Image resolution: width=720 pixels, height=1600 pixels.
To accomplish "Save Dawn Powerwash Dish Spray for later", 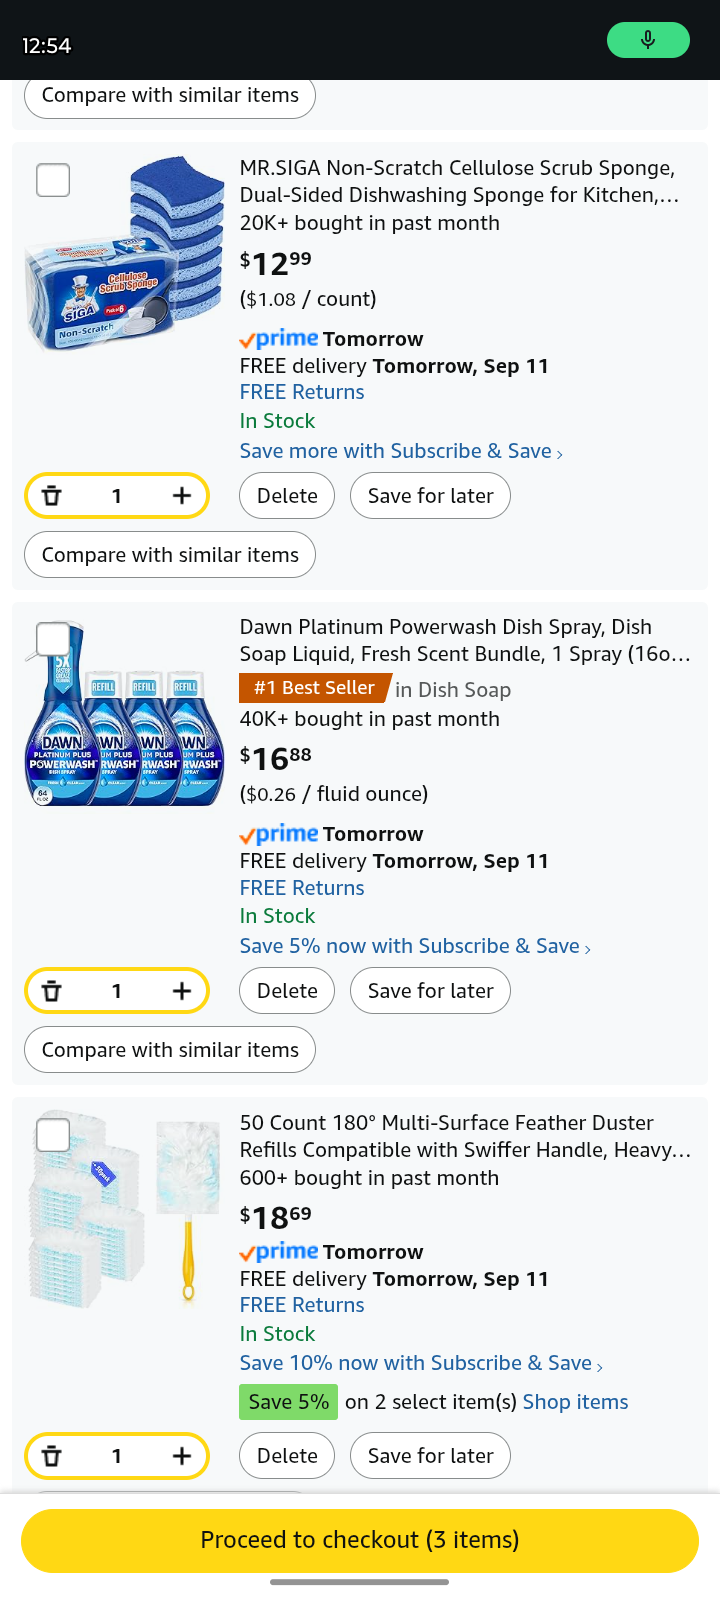I will (x=430, y=991).
